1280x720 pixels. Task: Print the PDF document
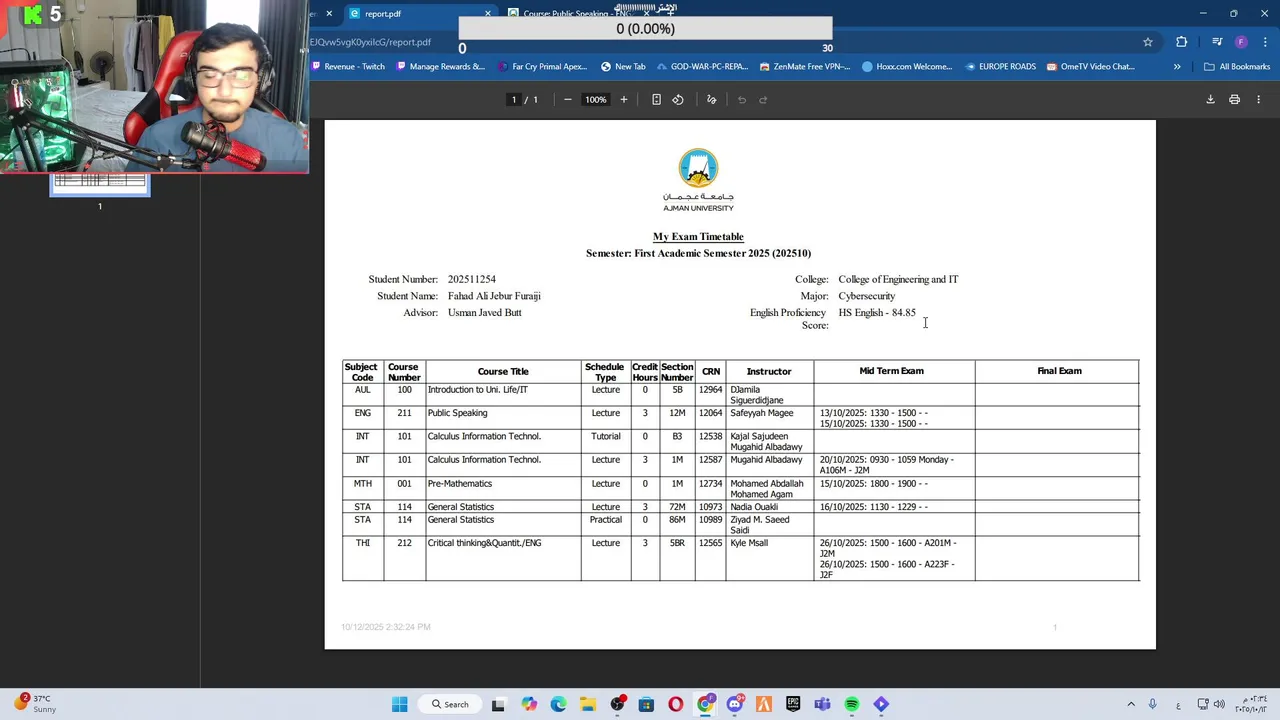click(x=1234, y=100)
